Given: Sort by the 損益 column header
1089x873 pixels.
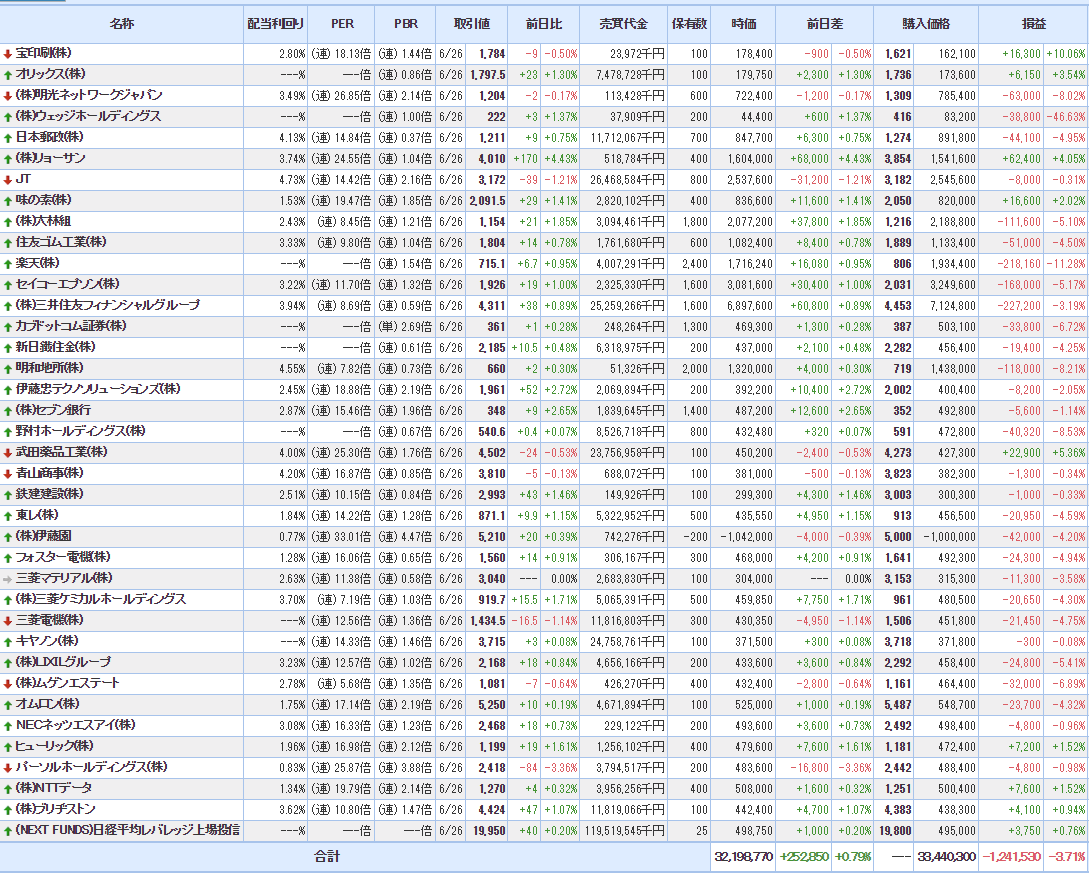Looking at the screenshot, I should click(x=1033, y=23).
